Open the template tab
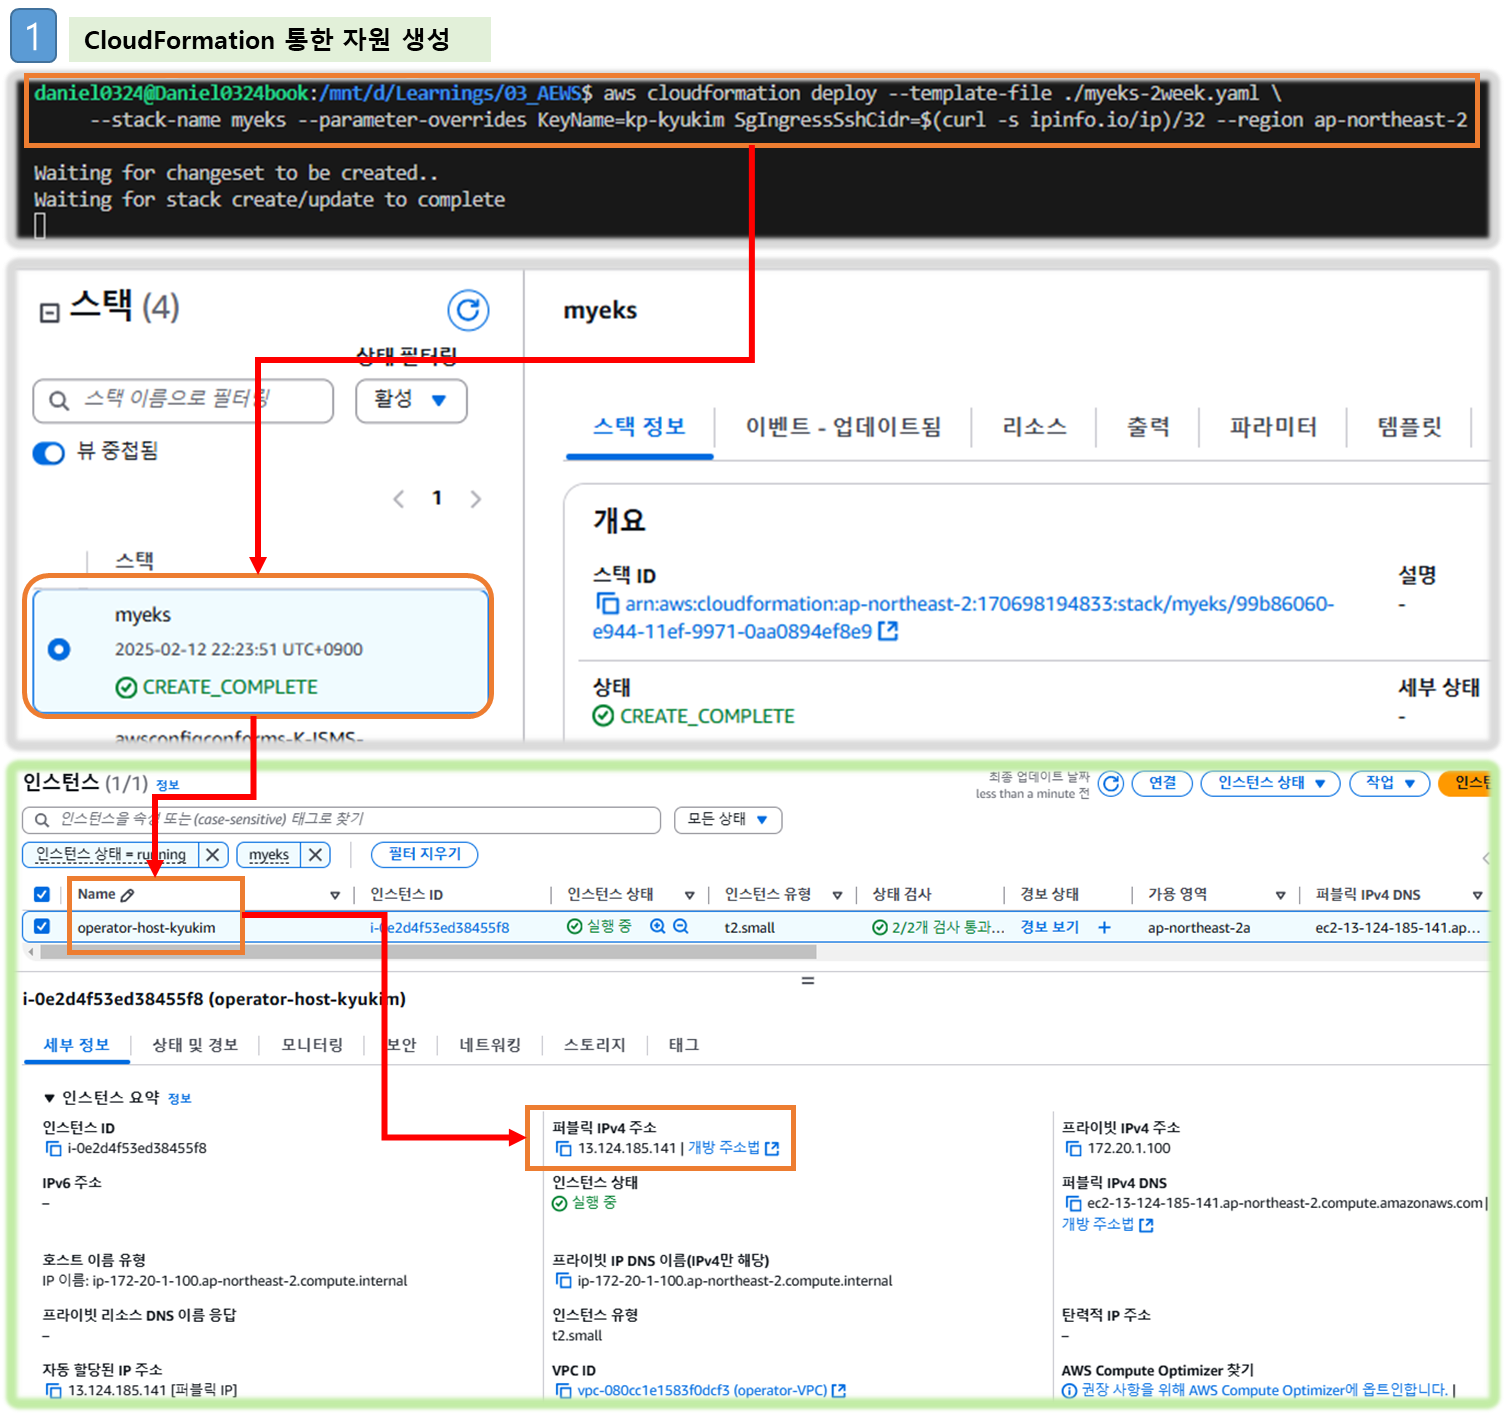1506x1415 pixels. click(1409, 427)
